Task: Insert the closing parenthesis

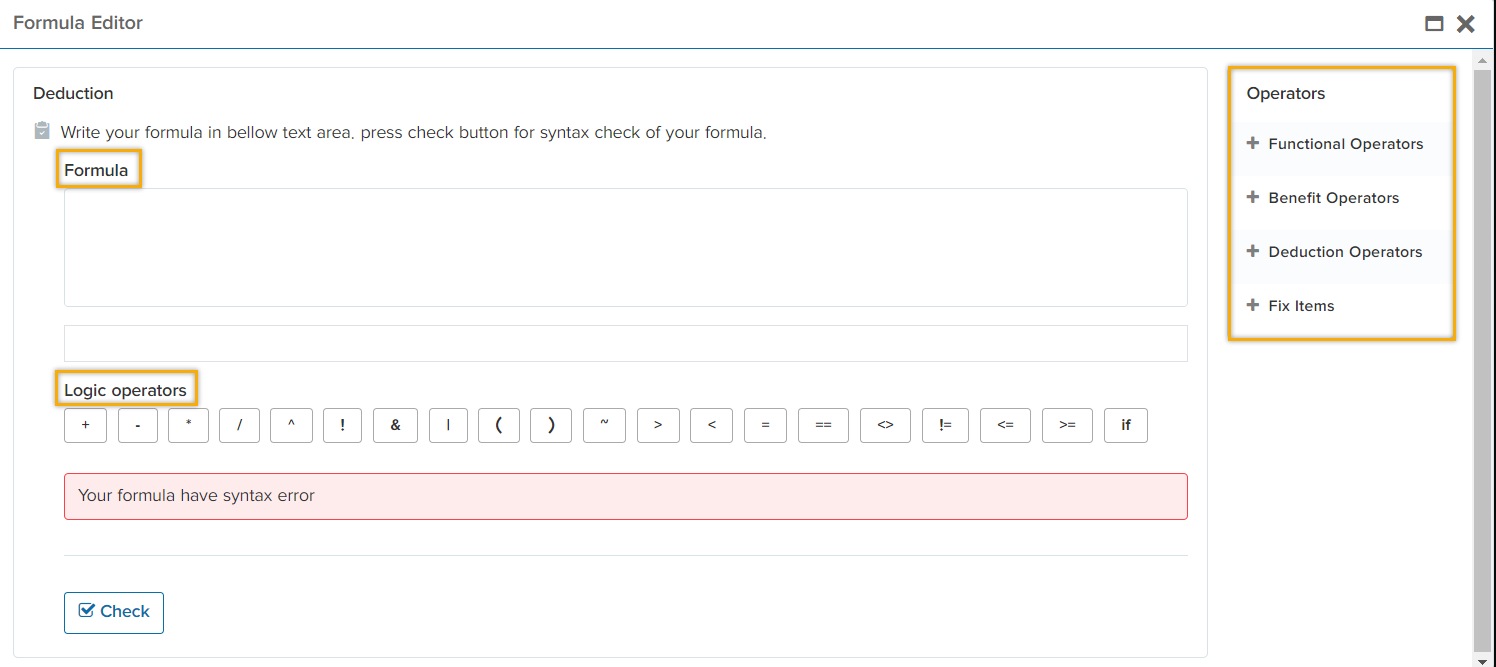Action: coord(551,425)
